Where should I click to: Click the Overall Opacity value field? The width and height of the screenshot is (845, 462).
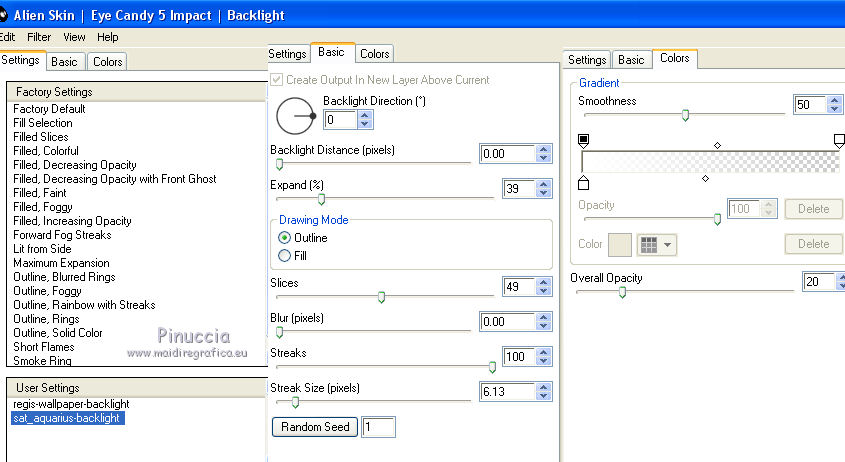coord(819,281)
